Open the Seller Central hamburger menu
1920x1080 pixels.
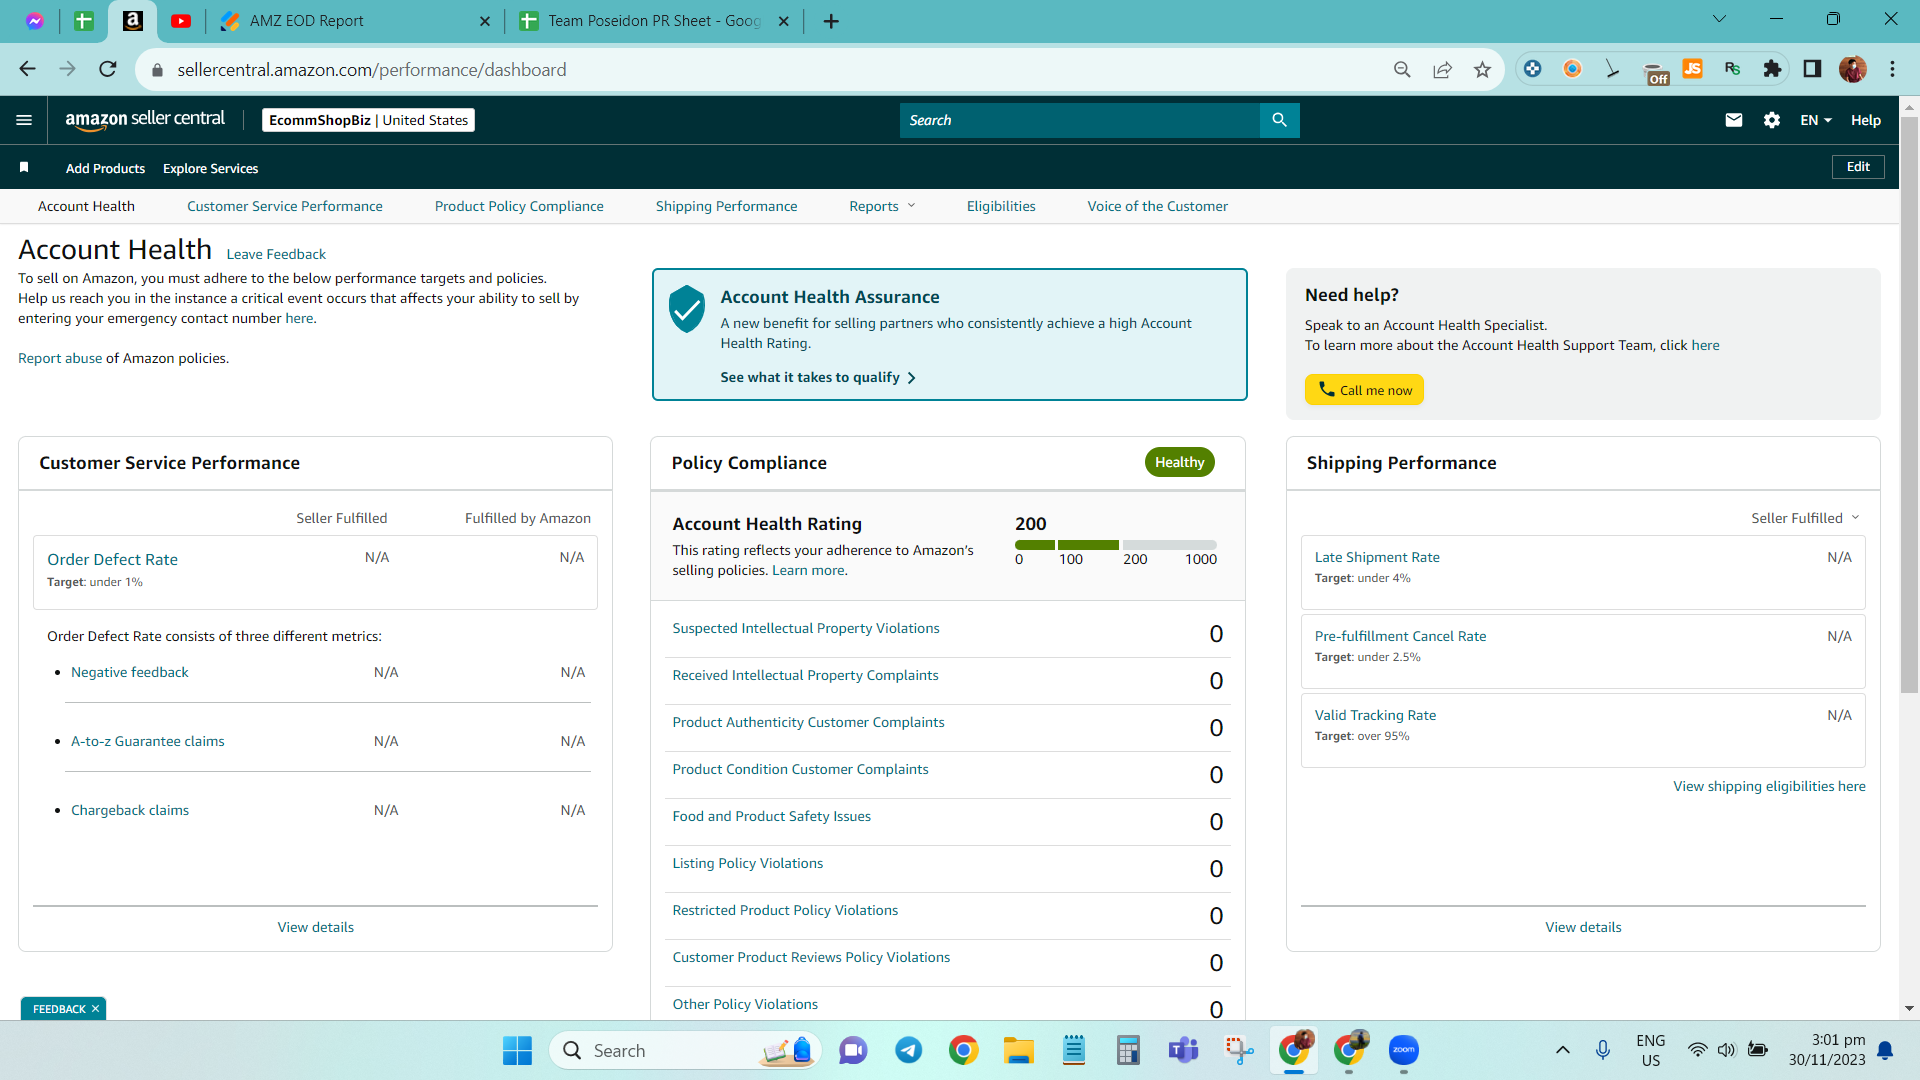click(24, 120)
